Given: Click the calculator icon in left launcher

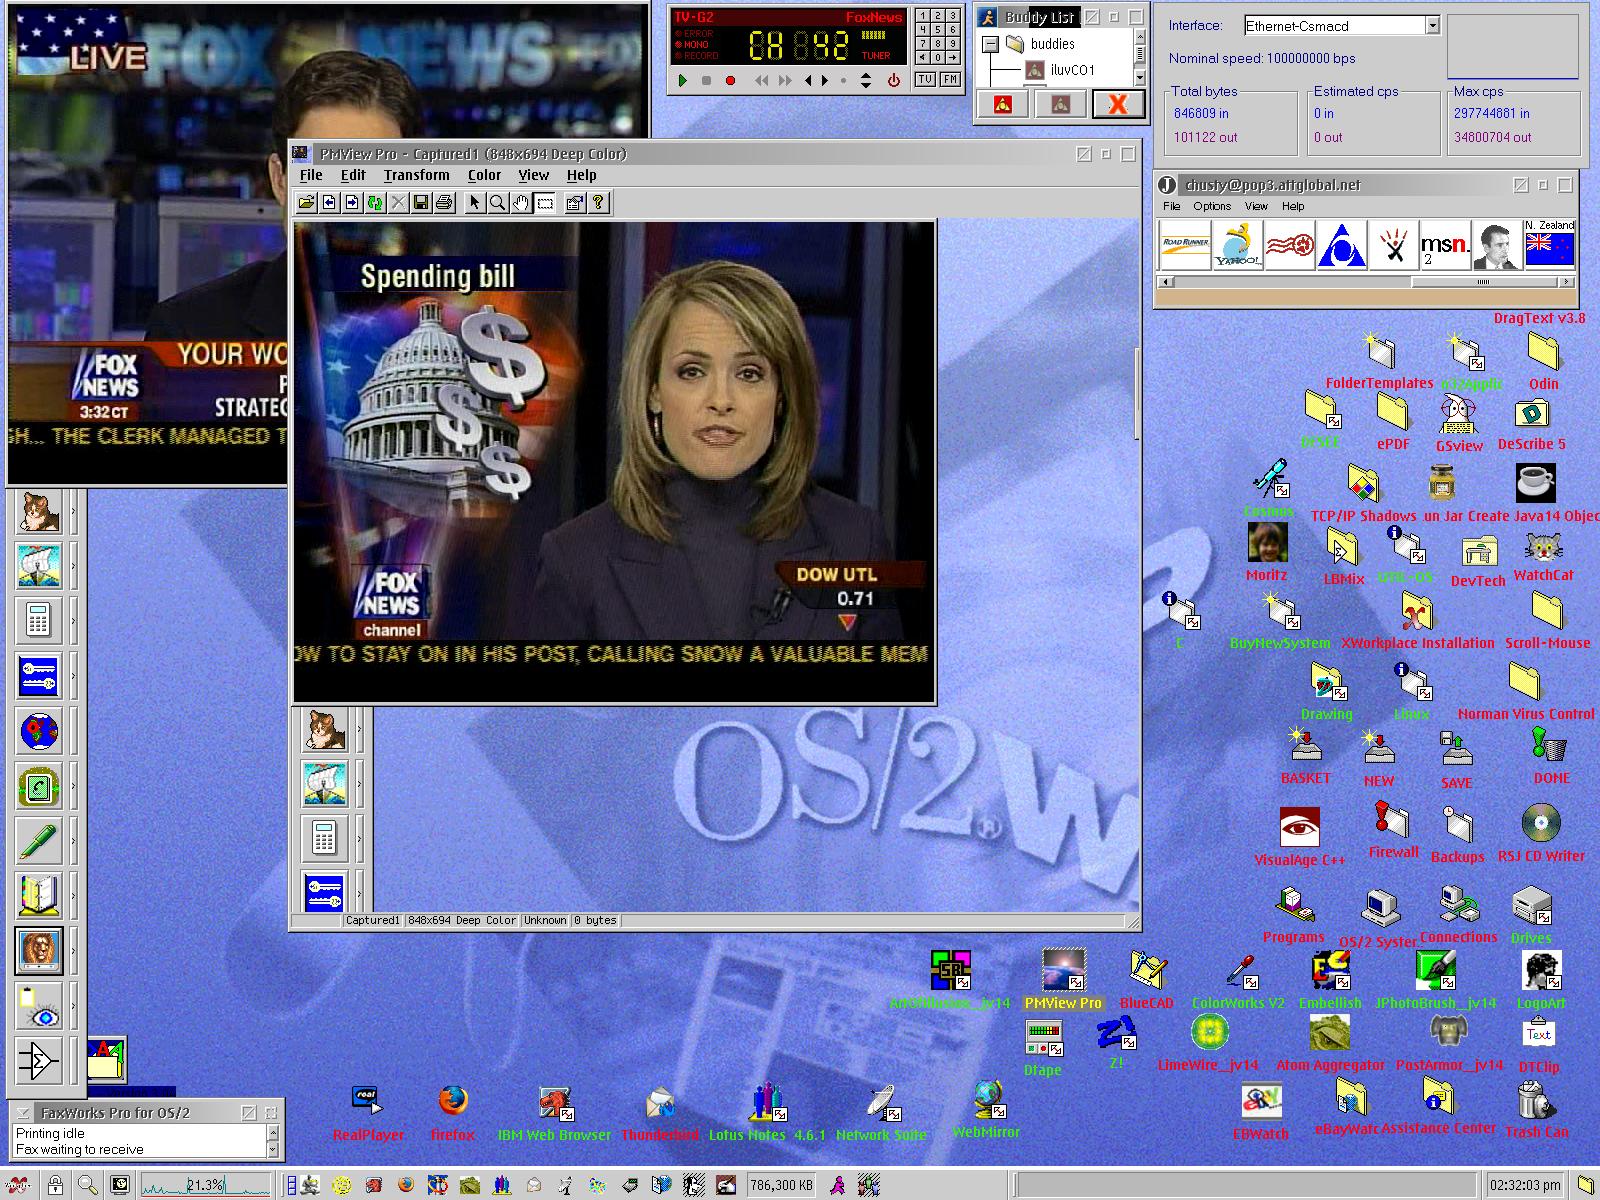Looking at the screenshot, I should click(39, 621).
